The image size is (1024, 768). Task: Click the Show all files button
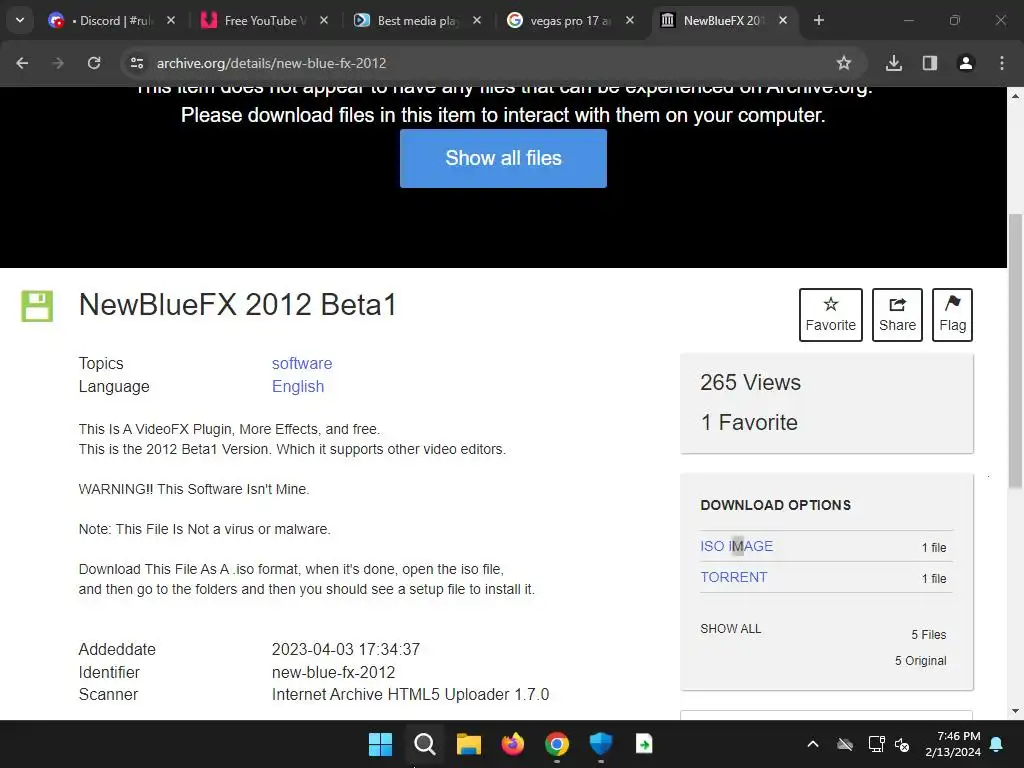[503, 158]
